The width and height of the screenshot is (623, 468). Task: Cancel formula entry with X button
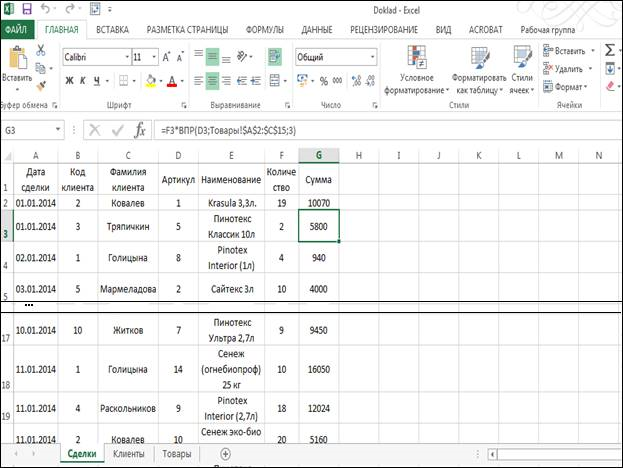tap(95, 130)
